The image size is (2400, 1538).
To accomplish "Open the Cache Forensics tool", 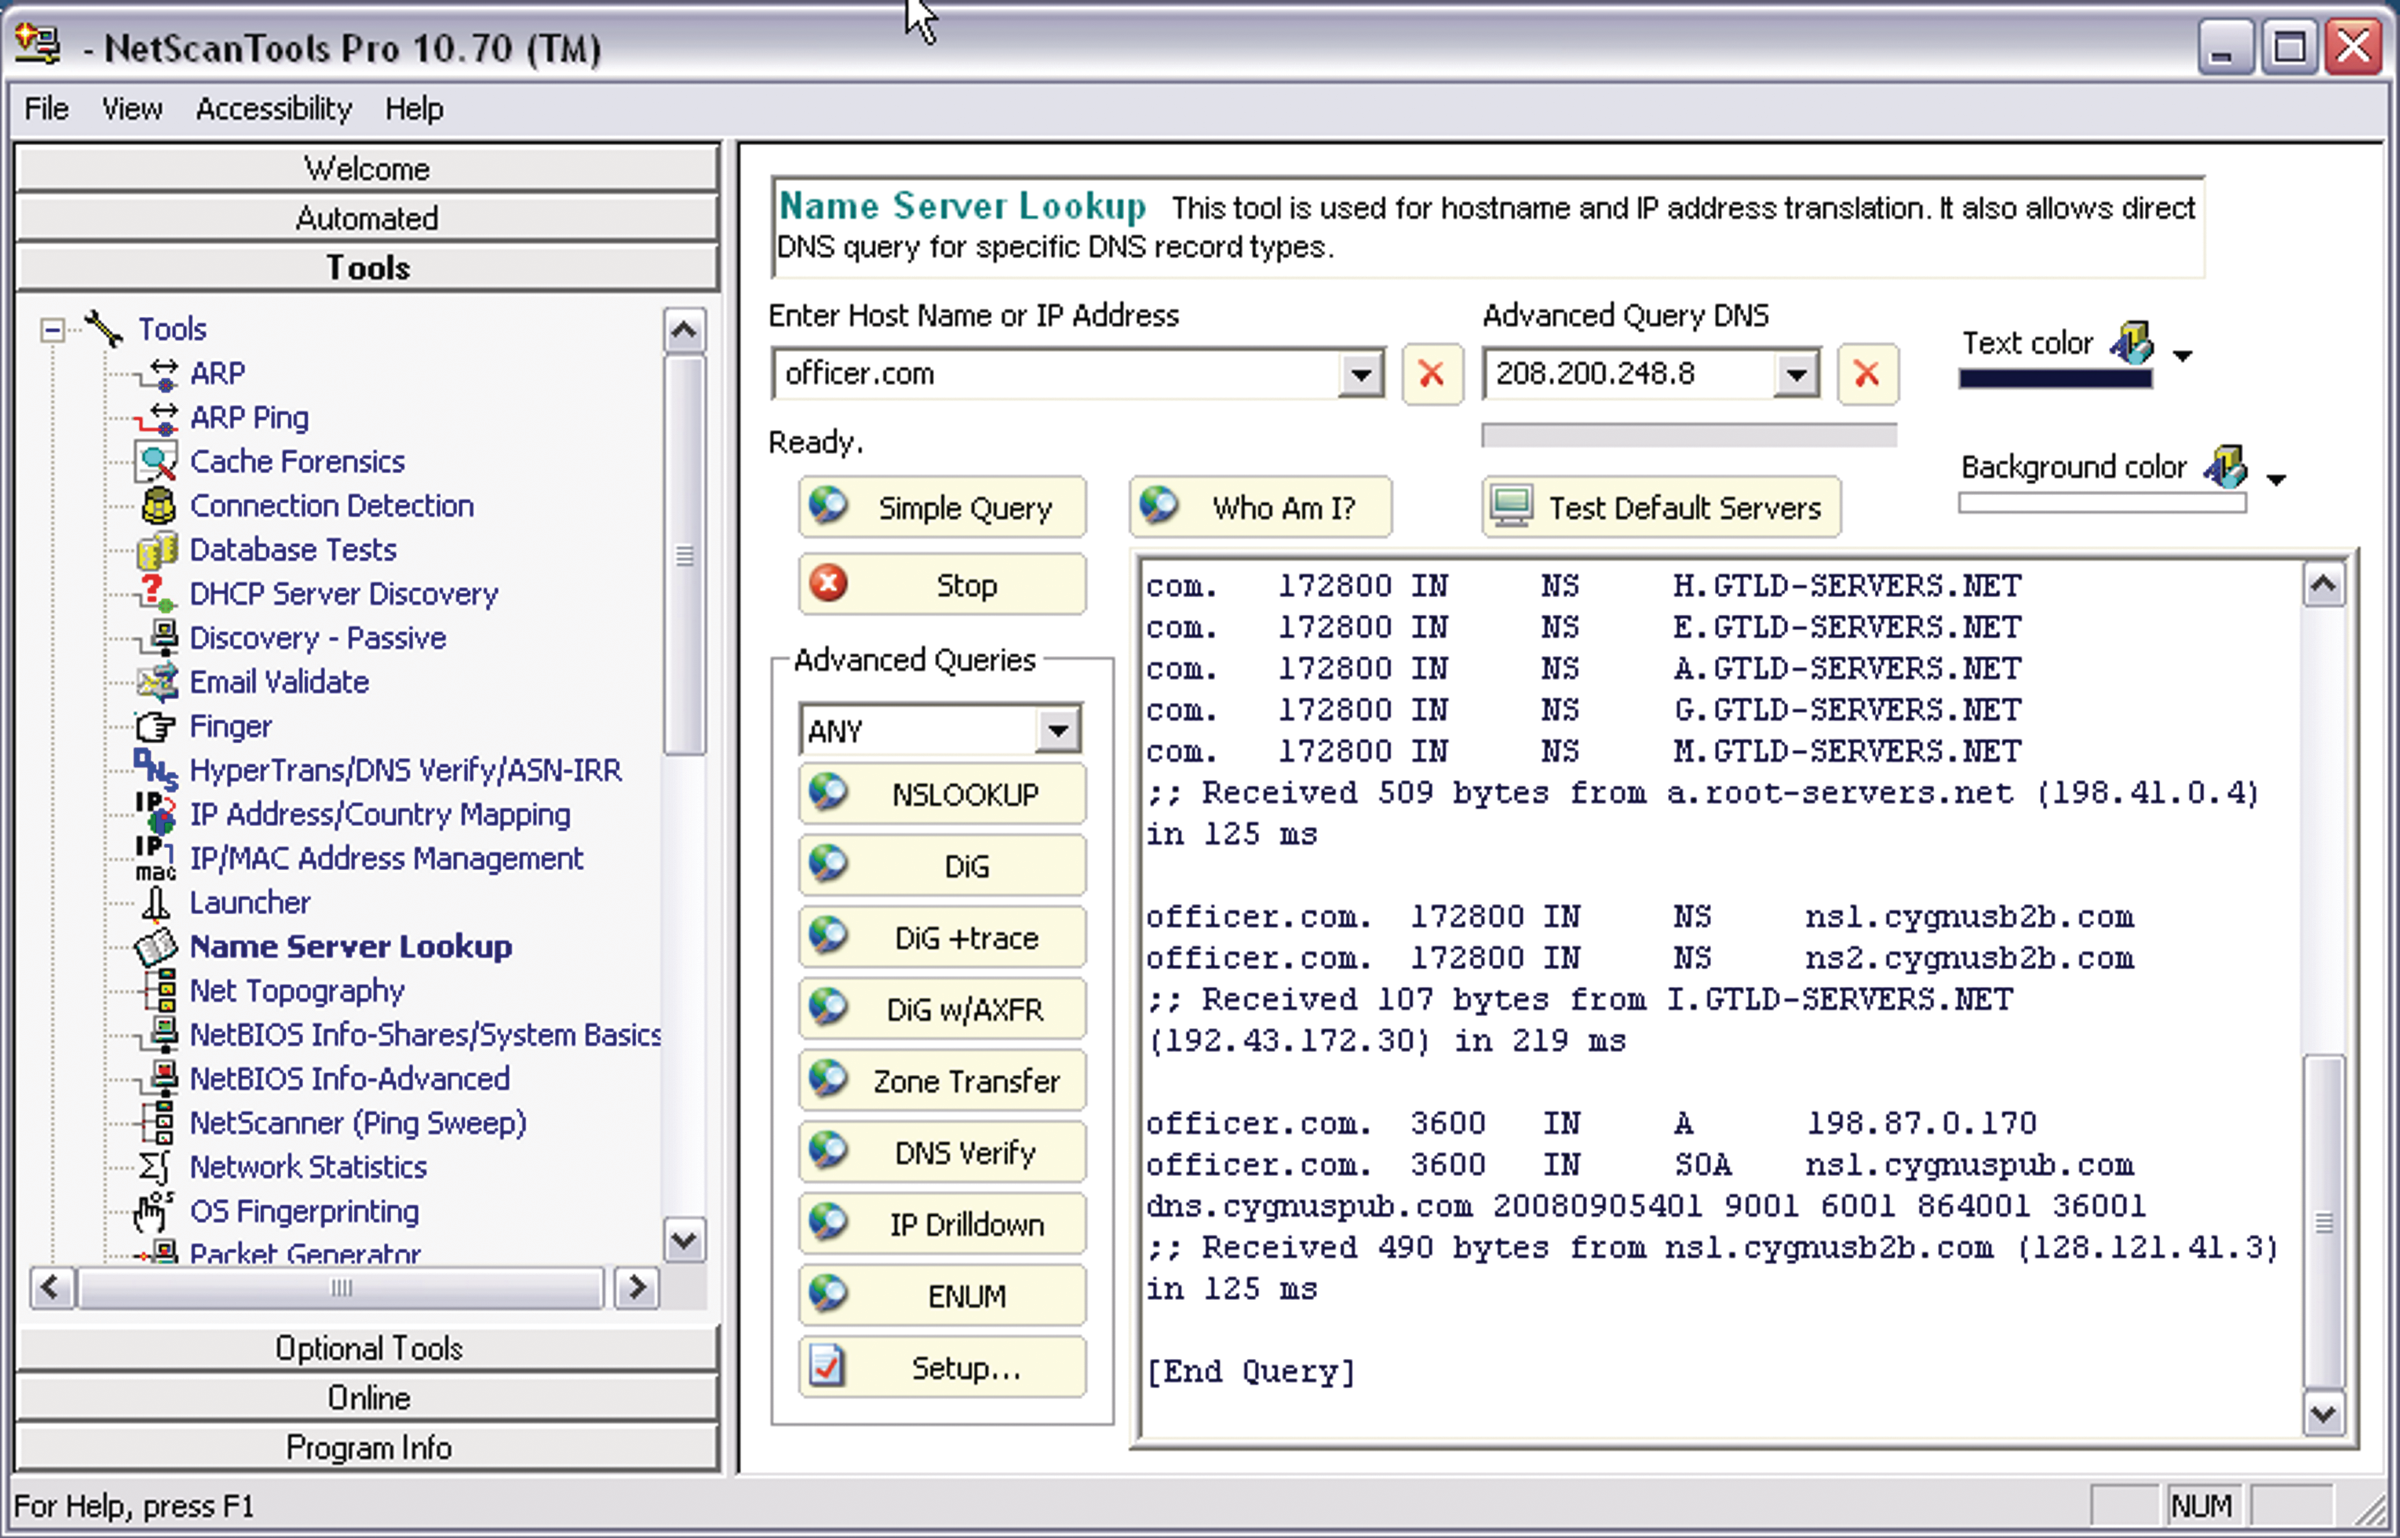I will [x=296, y=461].
